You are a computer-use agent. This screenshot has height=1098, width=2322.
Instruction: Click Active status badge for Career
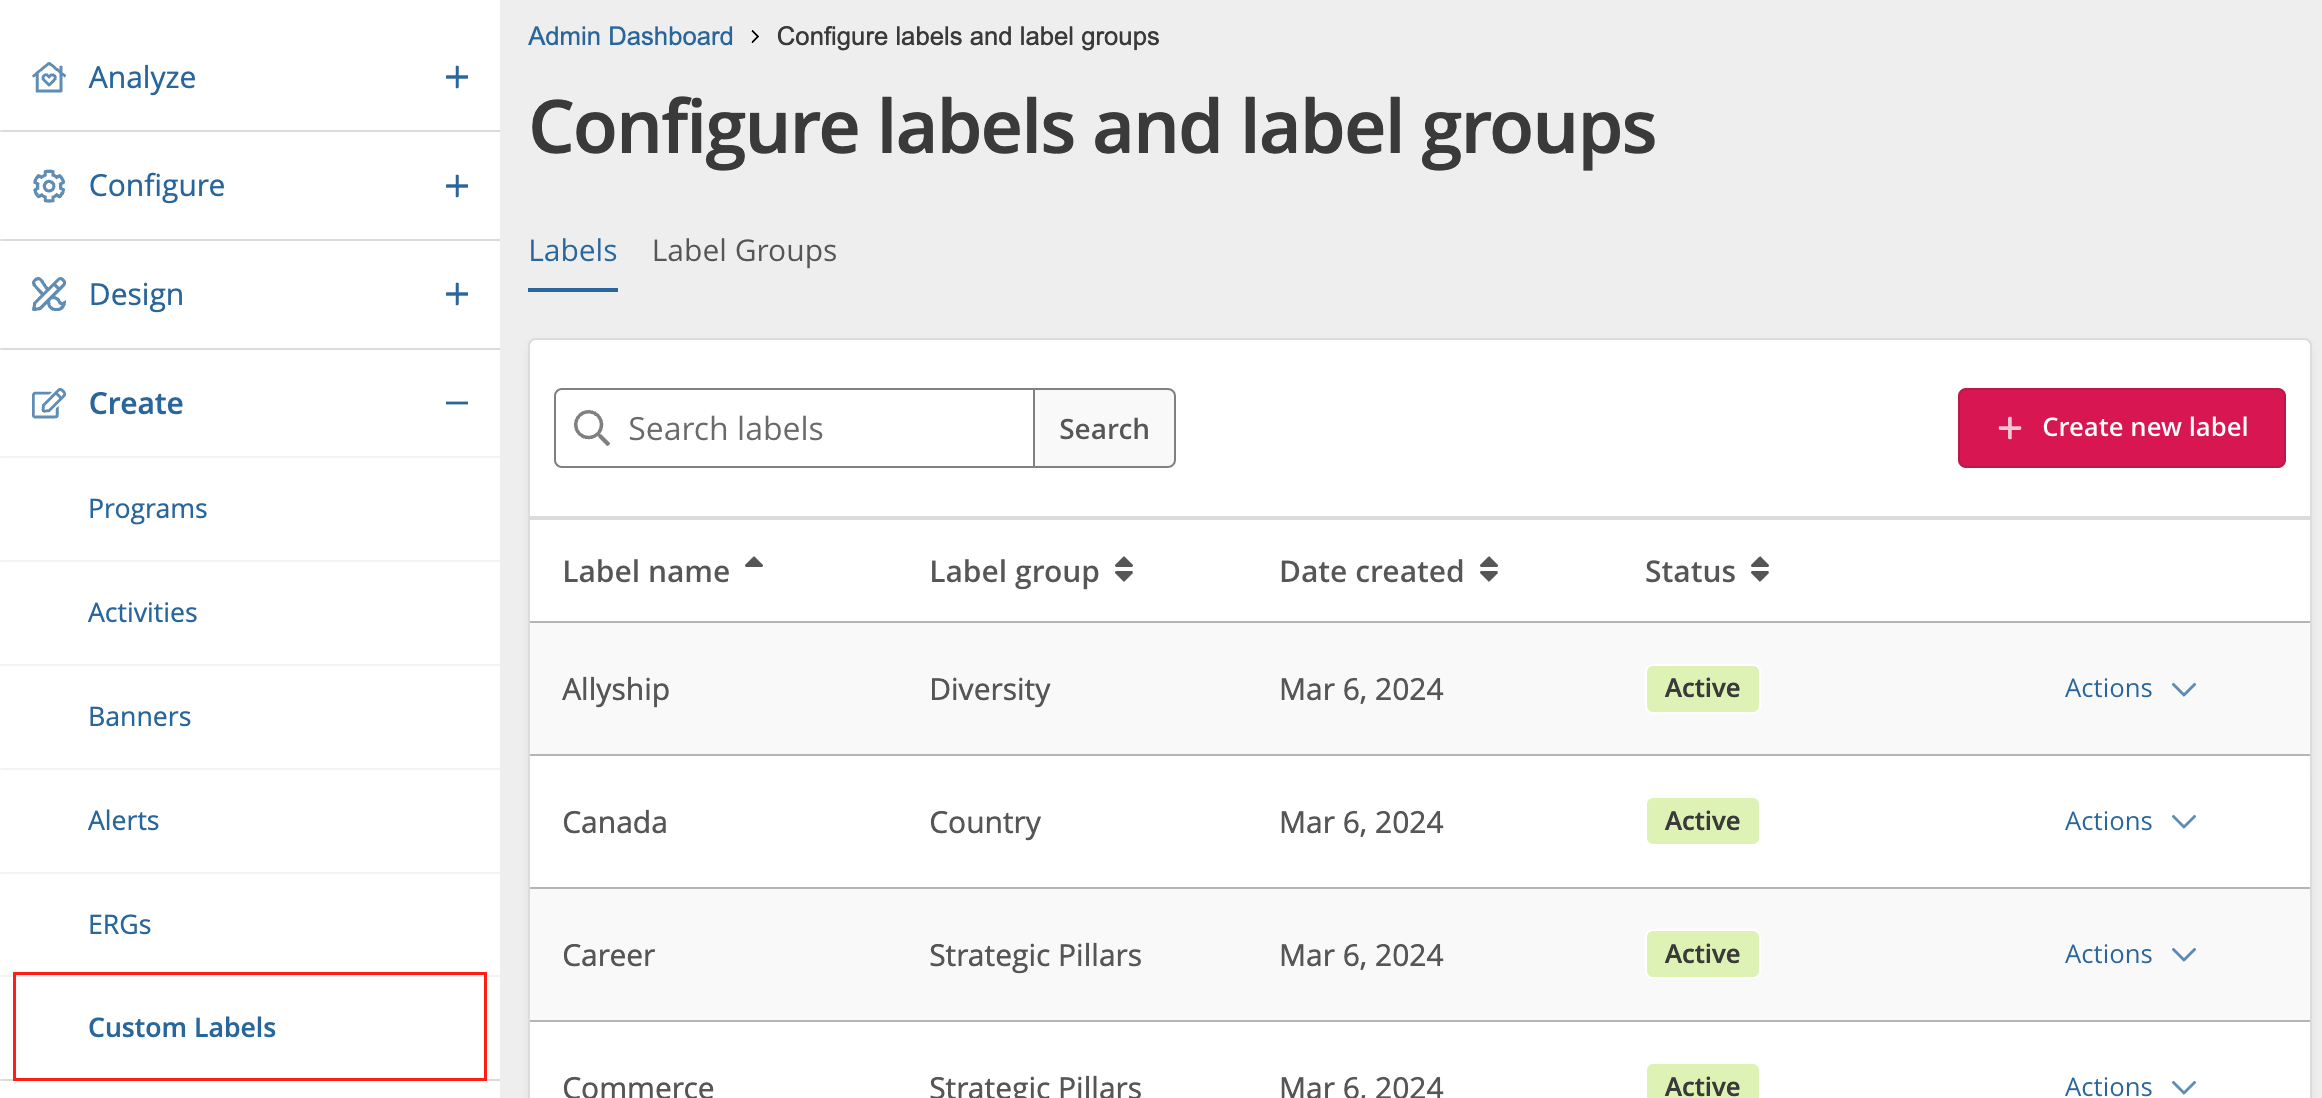point(1702,954)
